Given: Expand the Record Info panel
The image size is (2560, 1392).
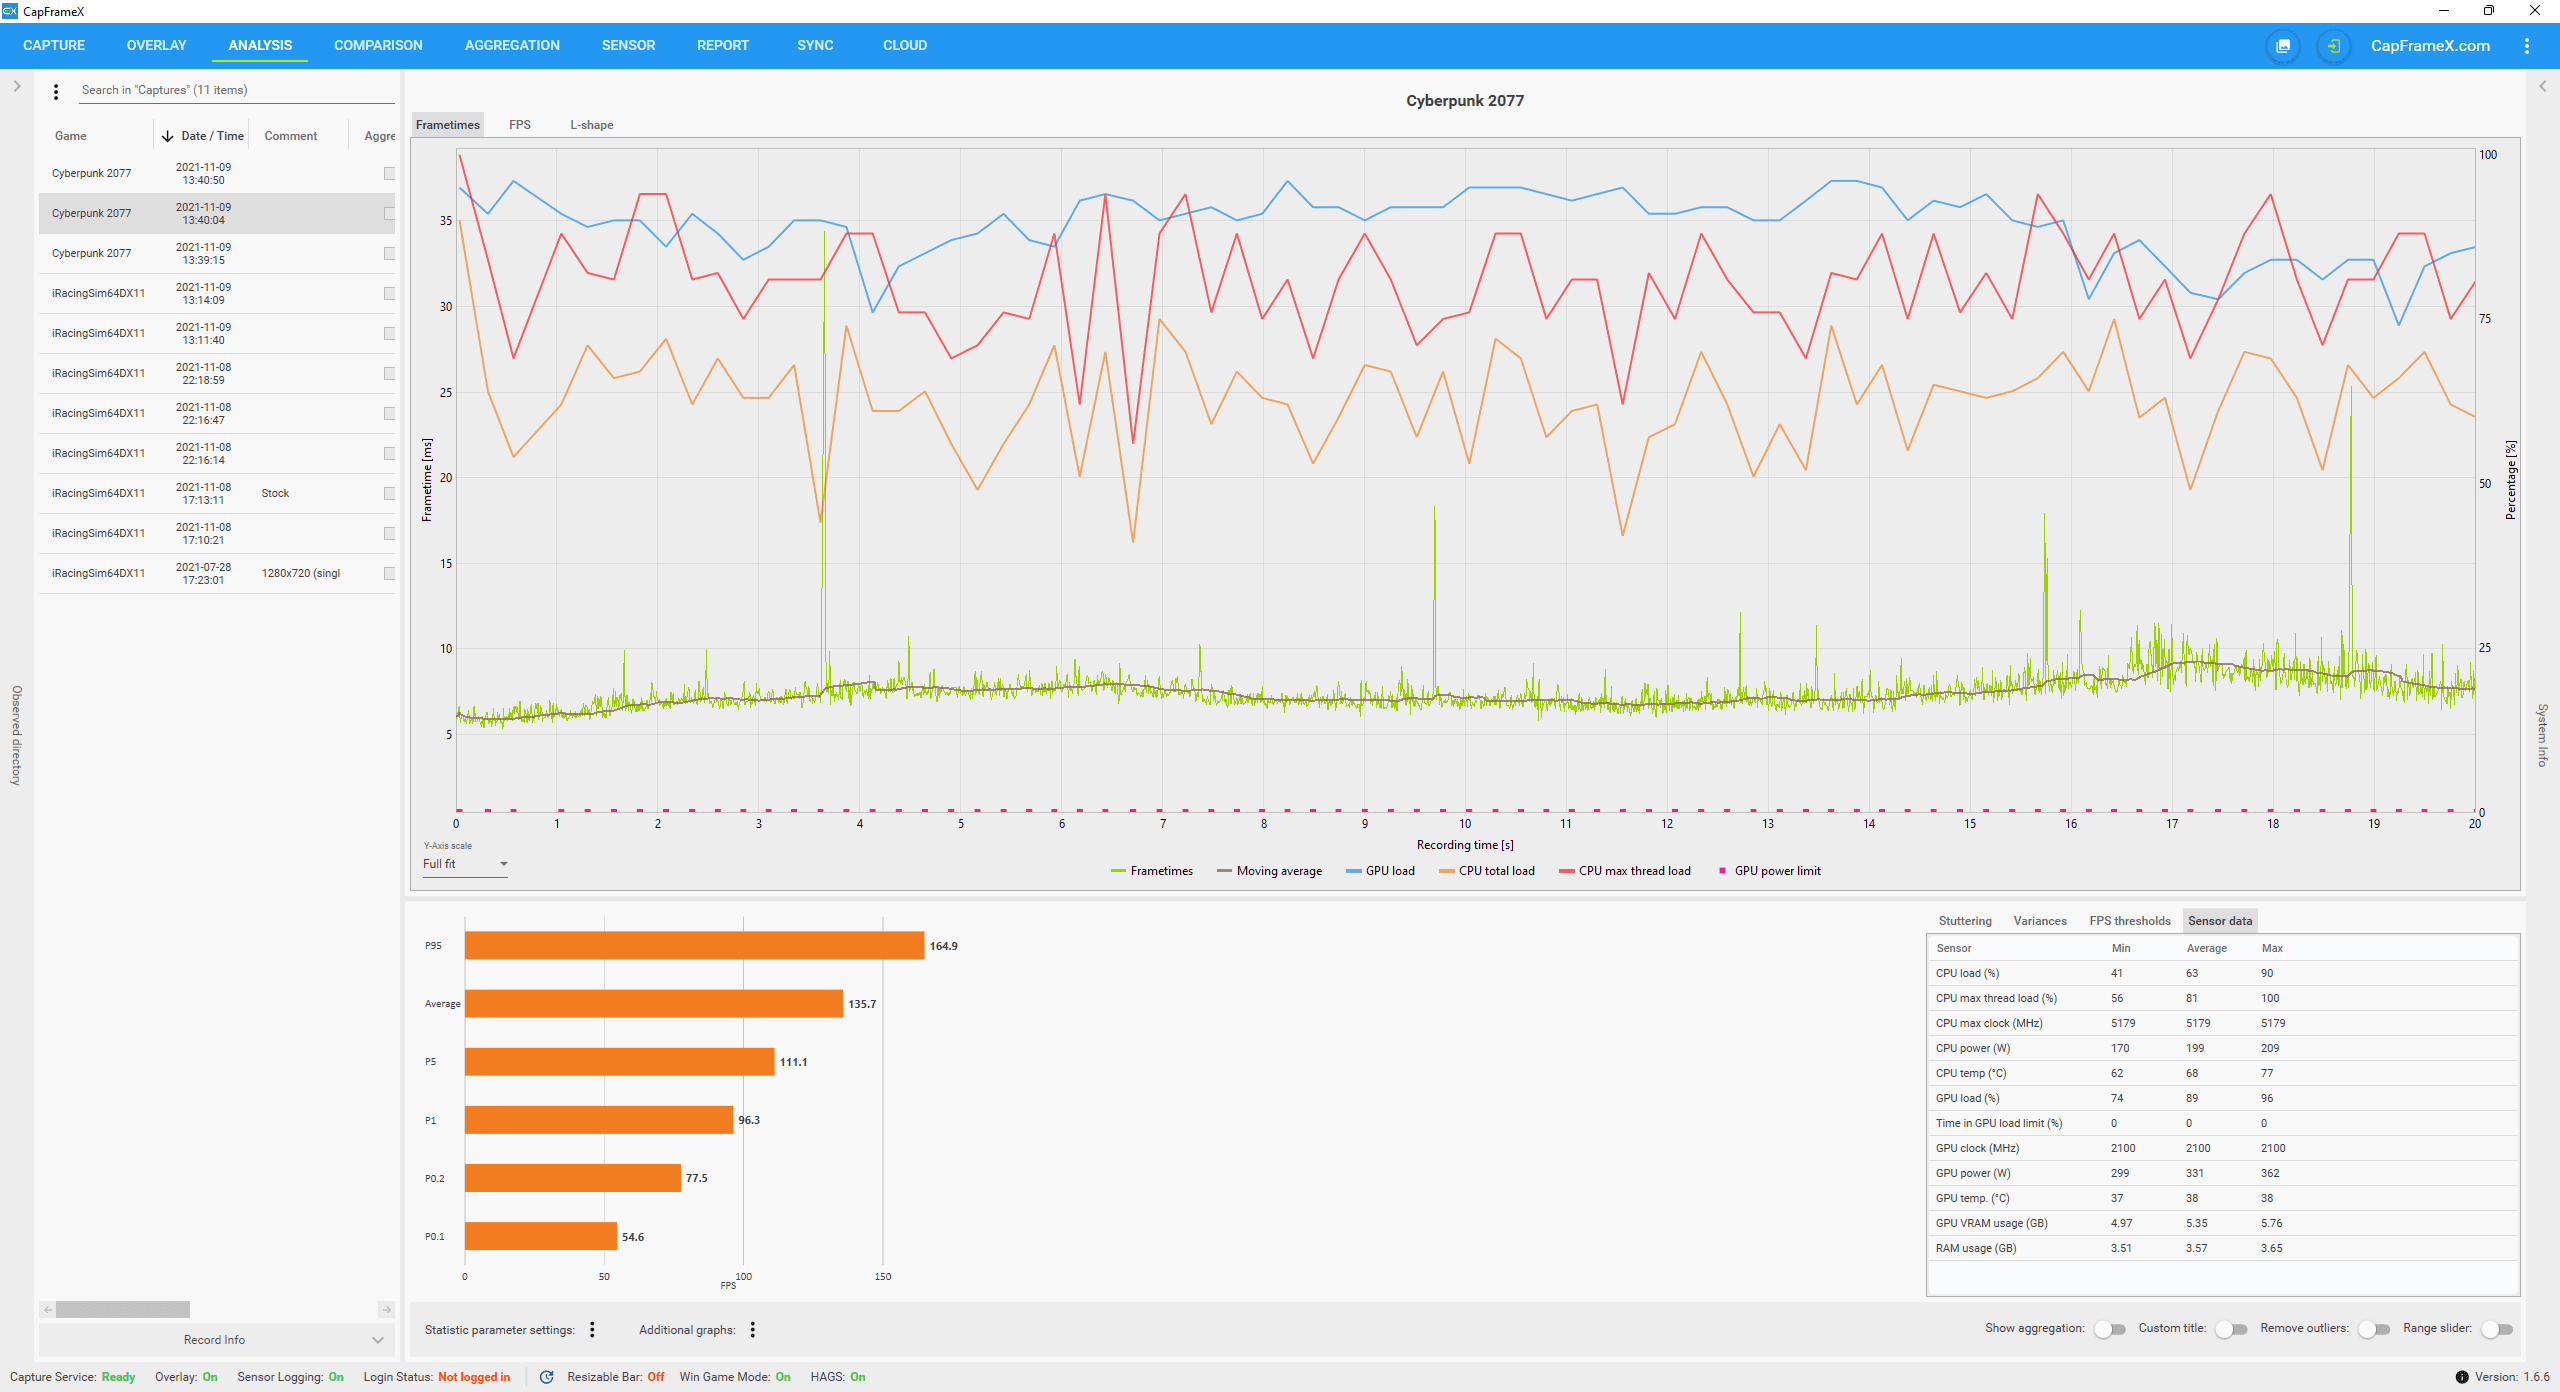Looking at the screenshot, I should click(x=377, y=1340).
